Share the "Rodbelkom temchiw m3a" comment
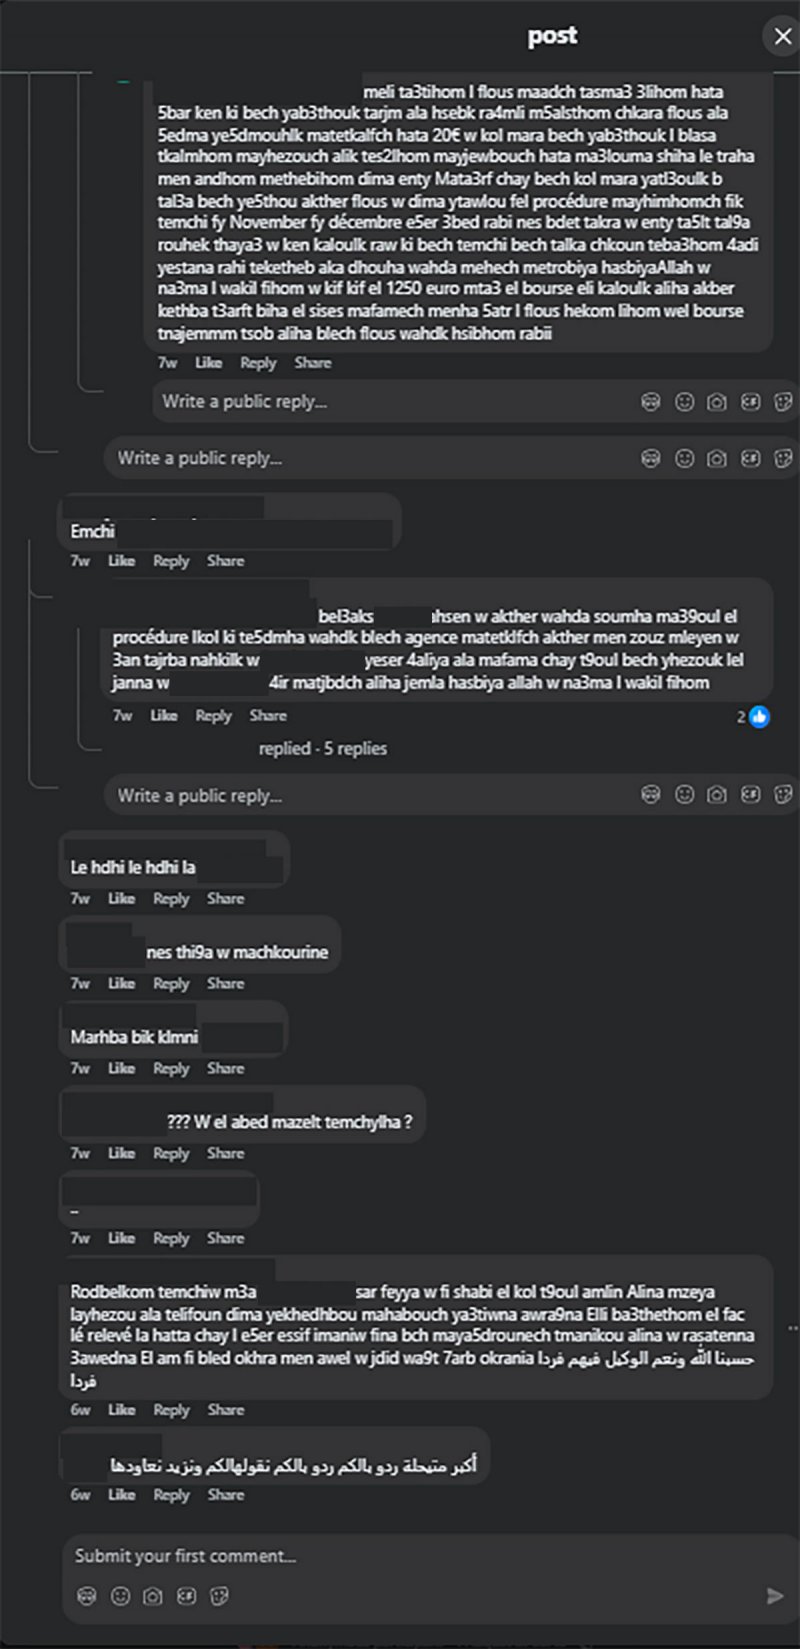800x1649 pixels. 225,1410
